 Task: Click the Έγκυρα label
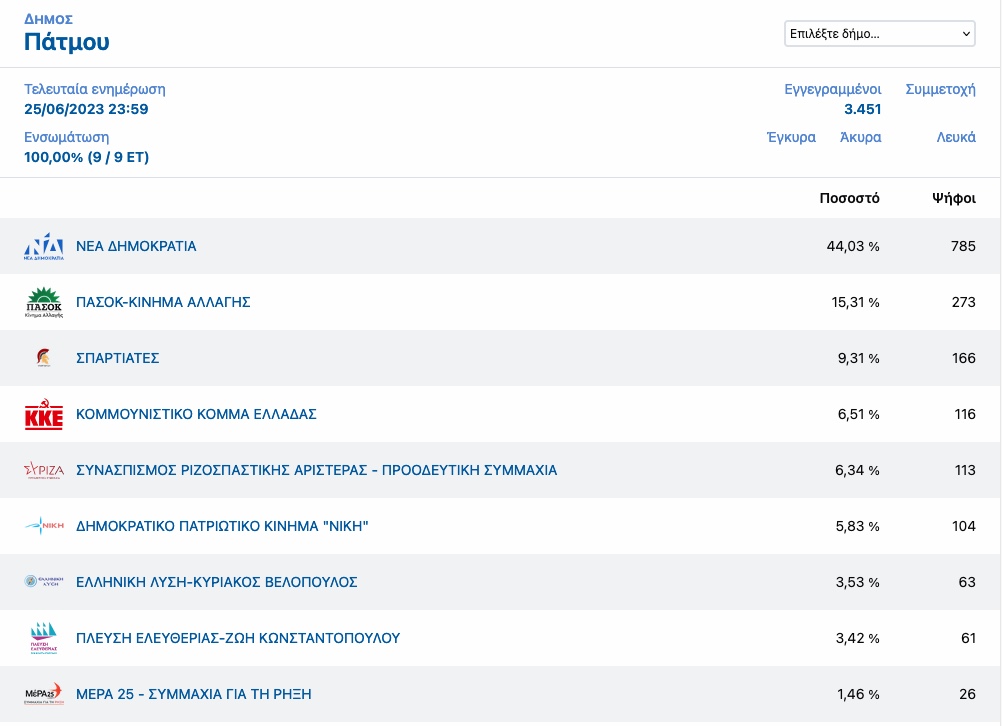pyautogui.click(x=791, y=137)
